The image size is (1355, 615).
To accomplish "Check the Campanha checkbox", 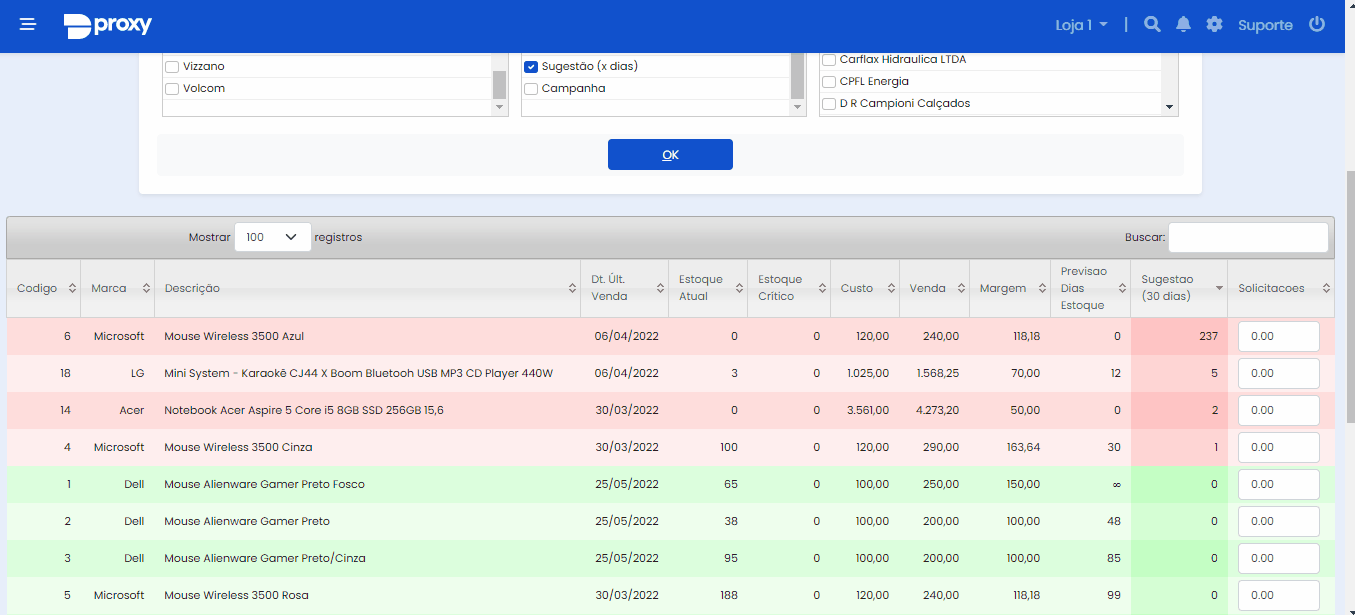I will pos(531,89).
